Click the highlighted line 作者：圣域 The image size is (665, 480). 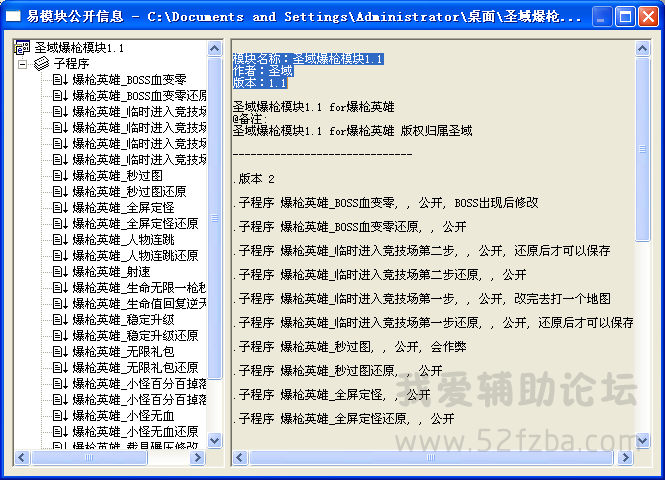(x=263, y=71)
